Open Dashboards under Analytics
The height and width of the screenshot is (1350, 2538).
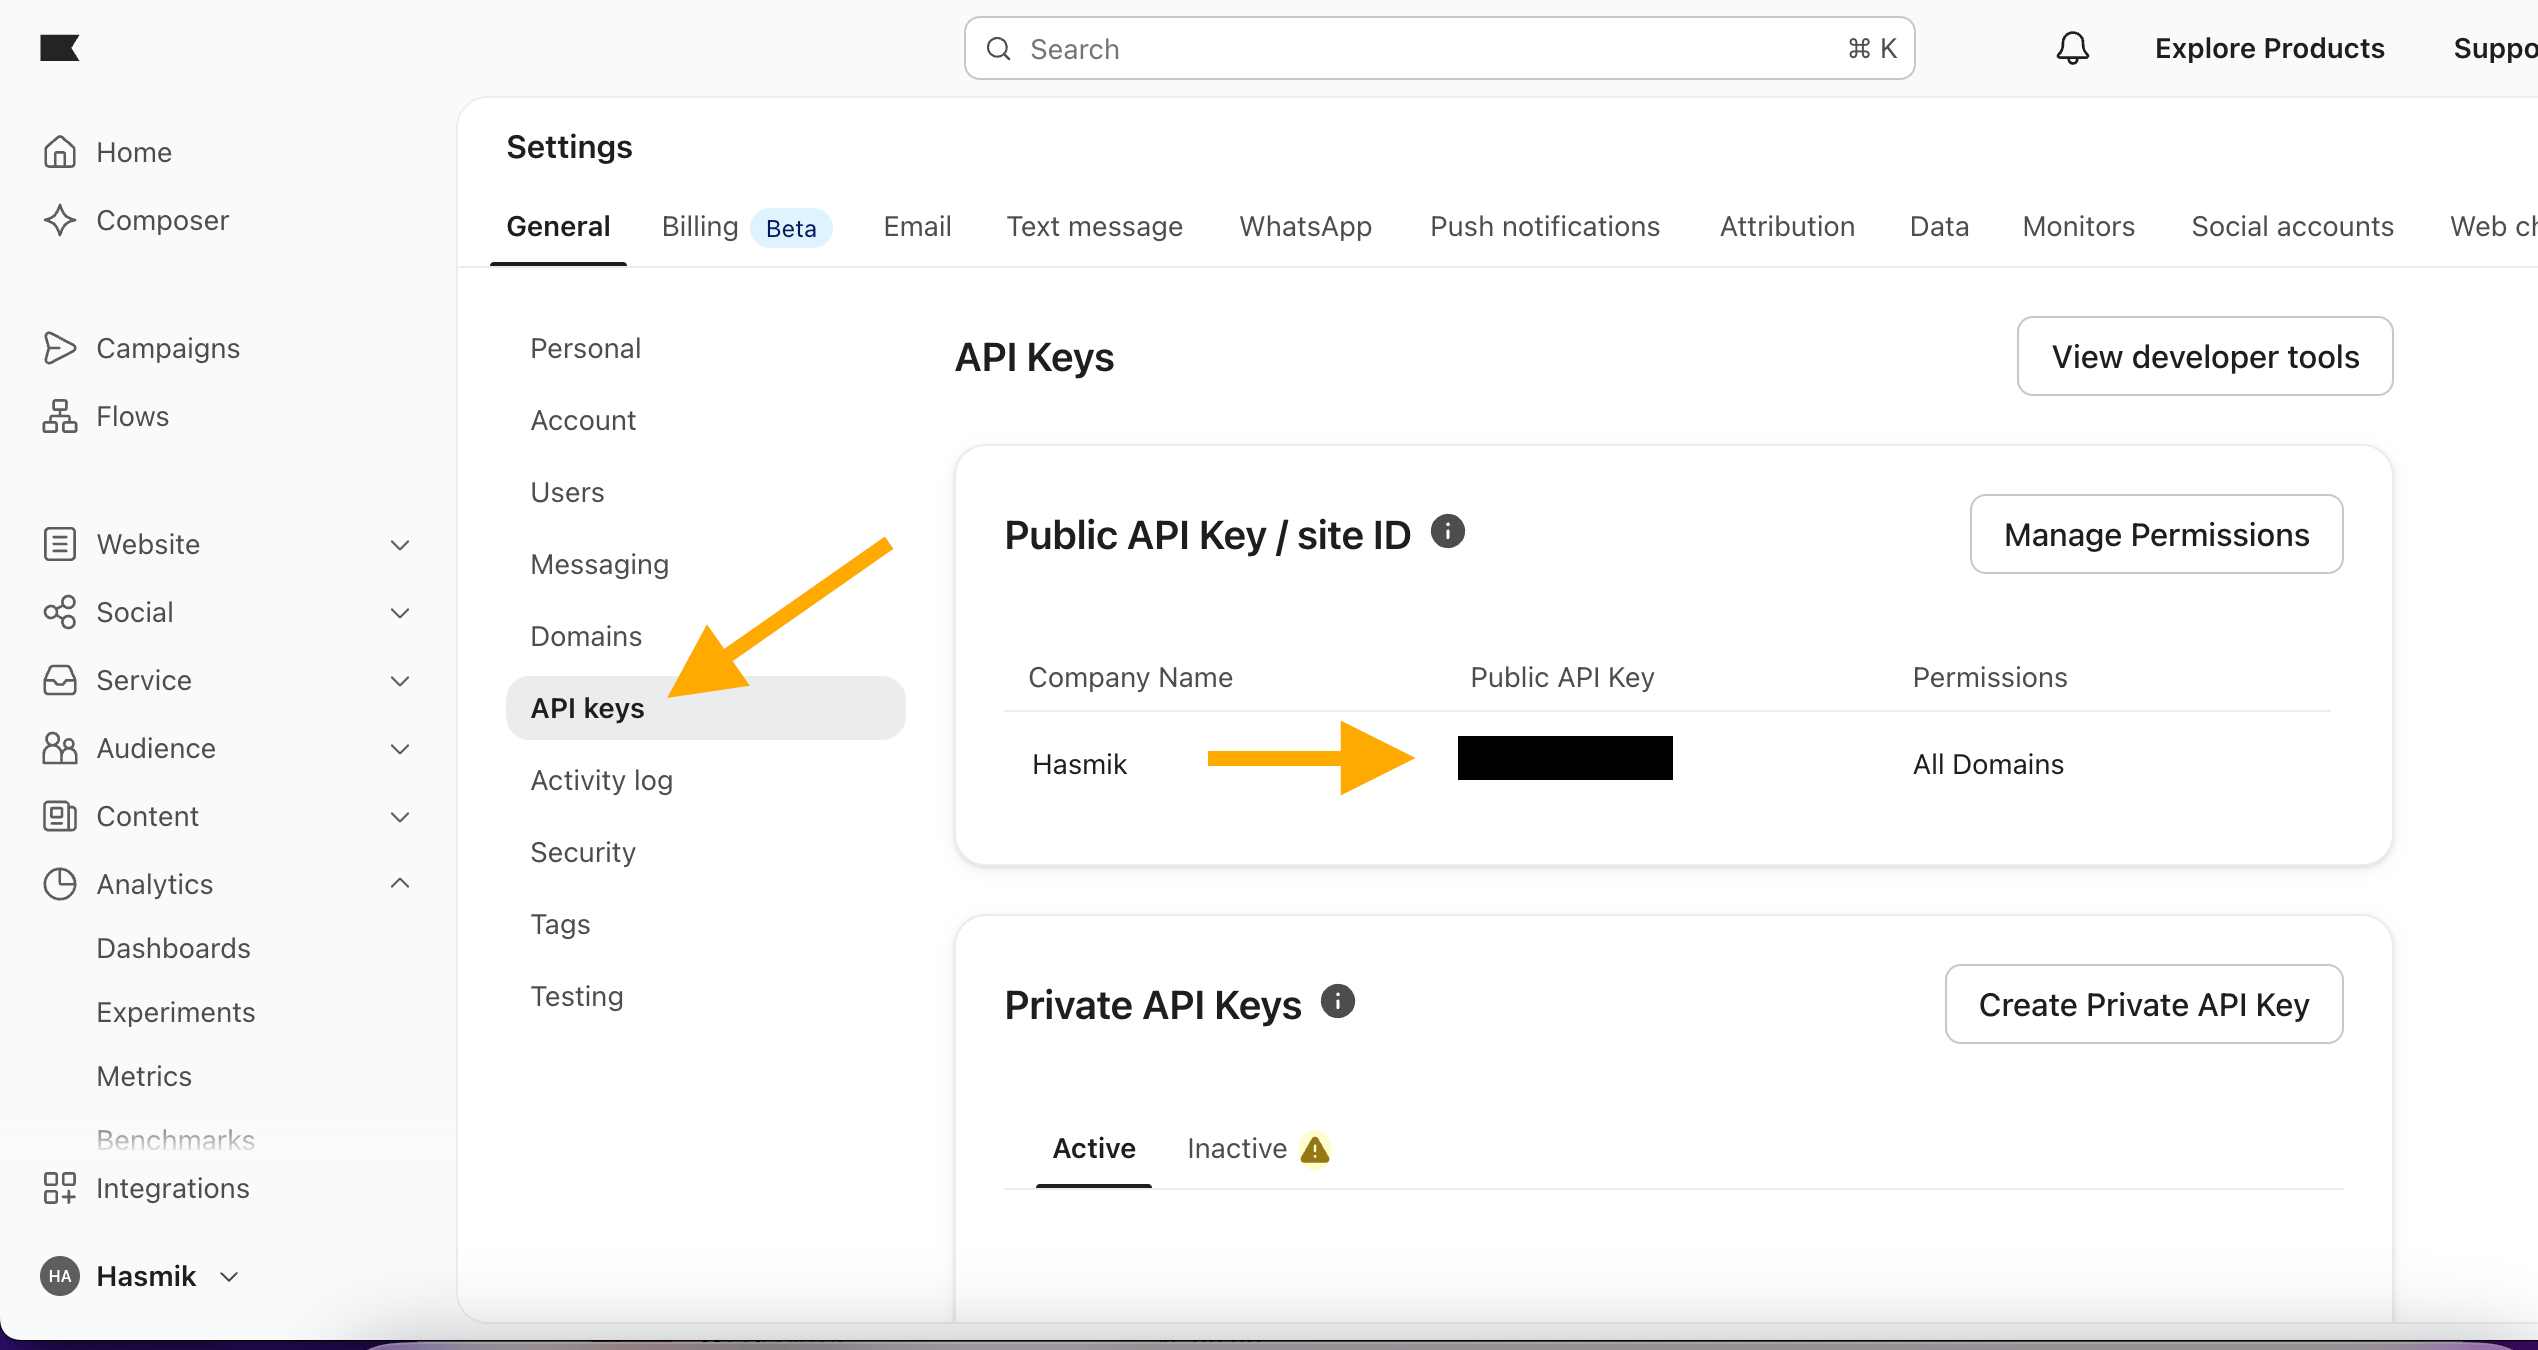[173, 948]
